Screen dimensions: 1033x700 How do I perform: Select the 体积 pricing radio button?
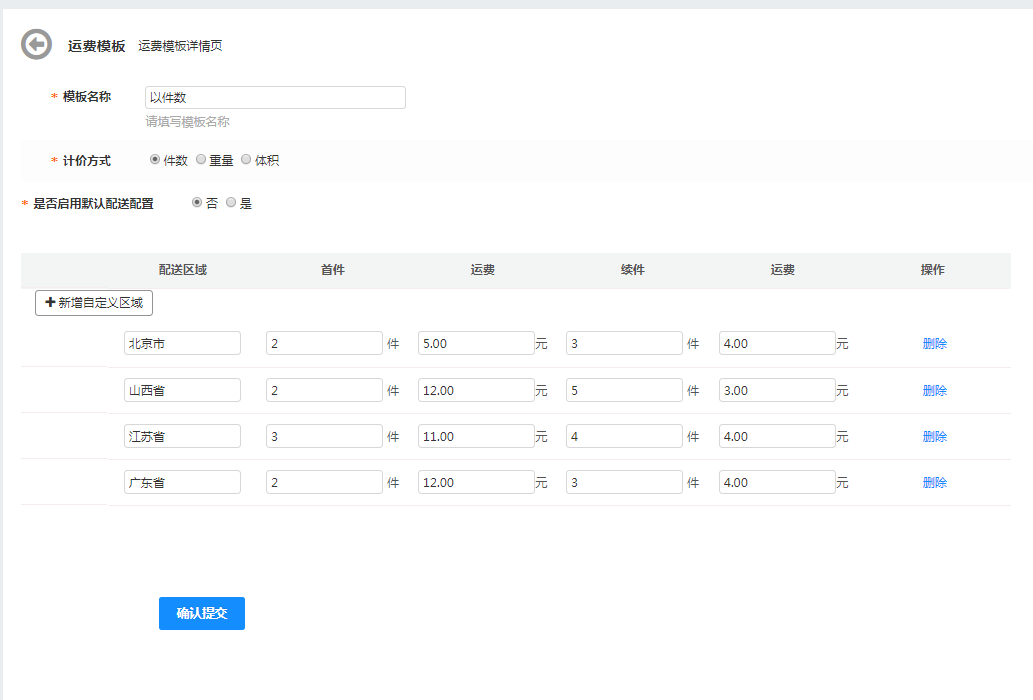pyautogui.click(x=246, y=160)
